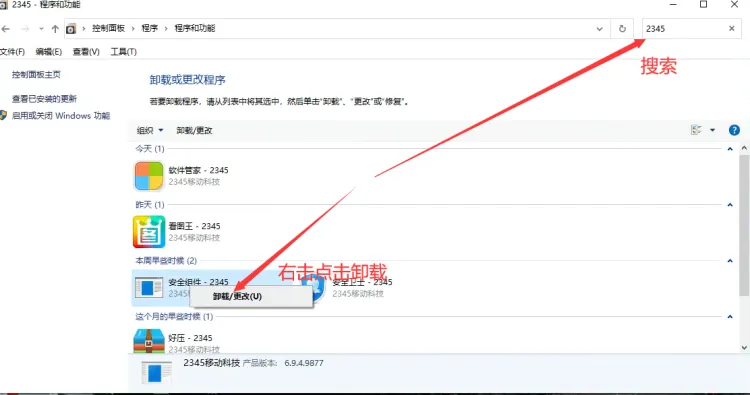Viewport: 750px width, 395px height.
Task: Click the refresh icon beside address bar
Action: 622,29
